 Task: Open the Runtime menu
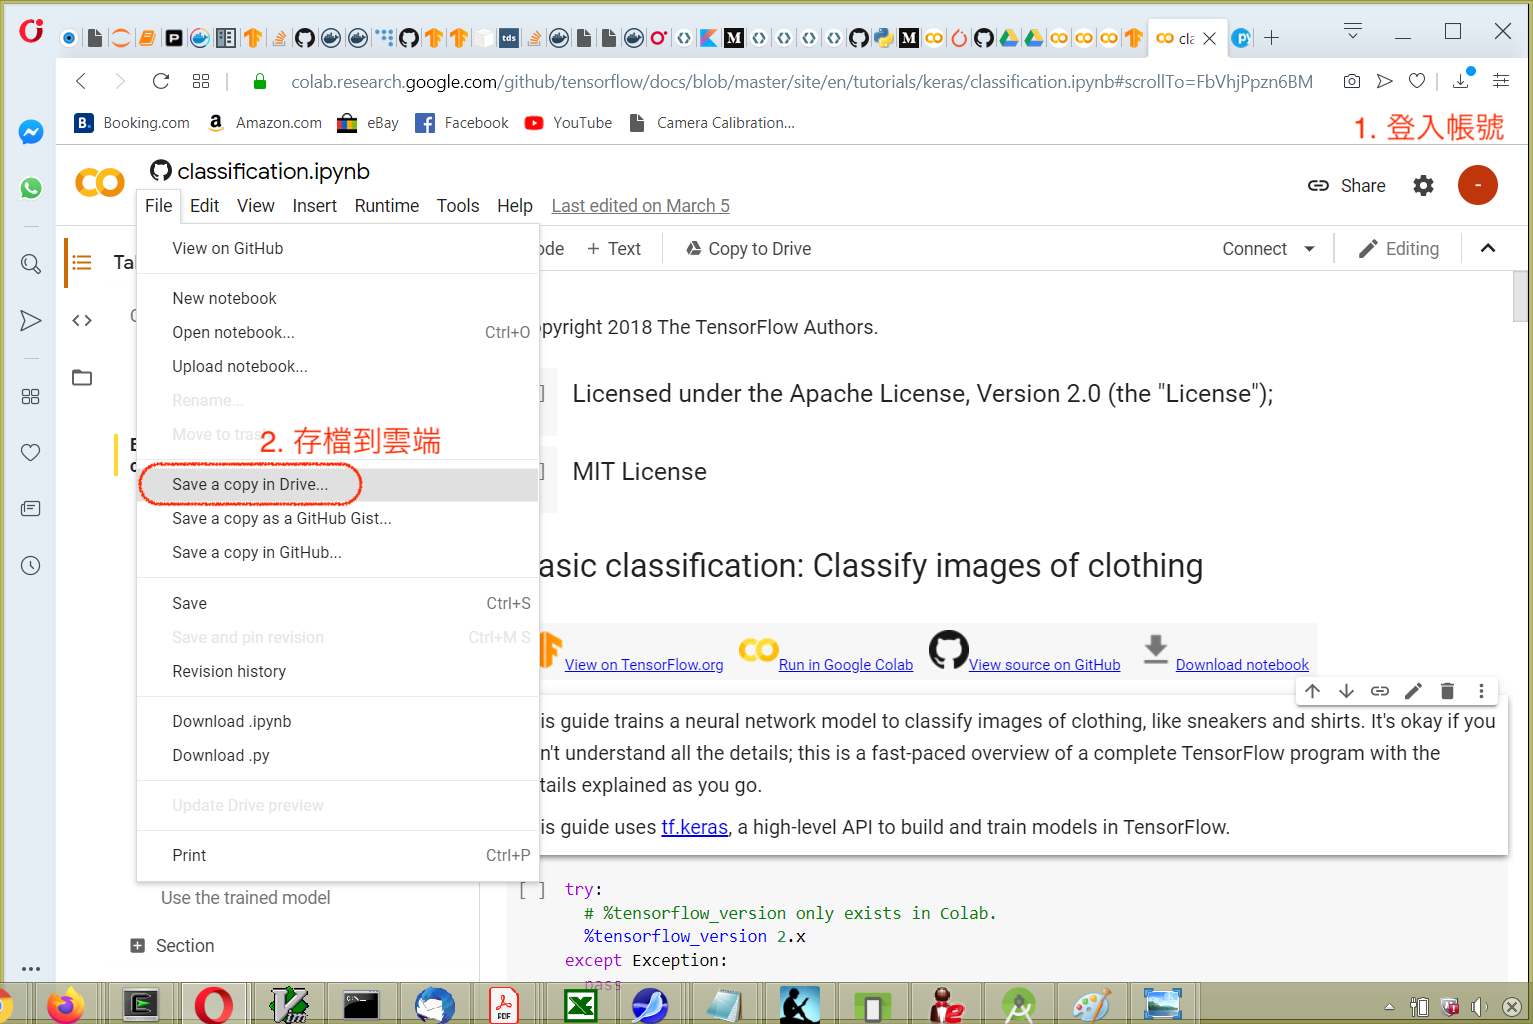coord(386,206)
